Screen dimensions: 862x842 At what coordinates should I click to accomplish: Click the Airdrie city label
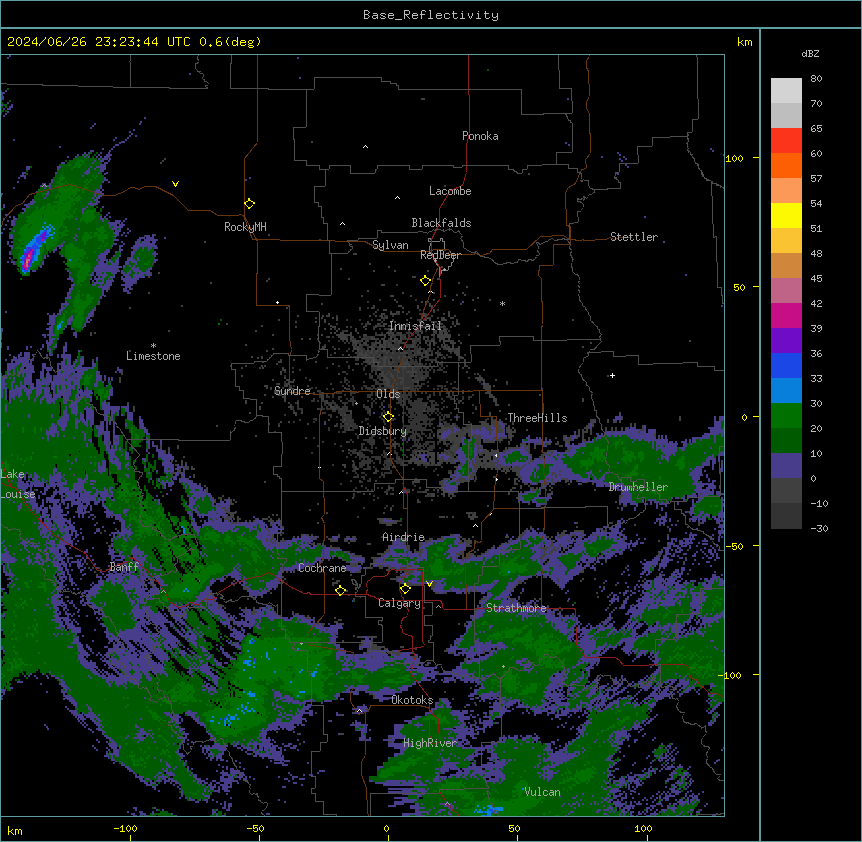(404, 537)
